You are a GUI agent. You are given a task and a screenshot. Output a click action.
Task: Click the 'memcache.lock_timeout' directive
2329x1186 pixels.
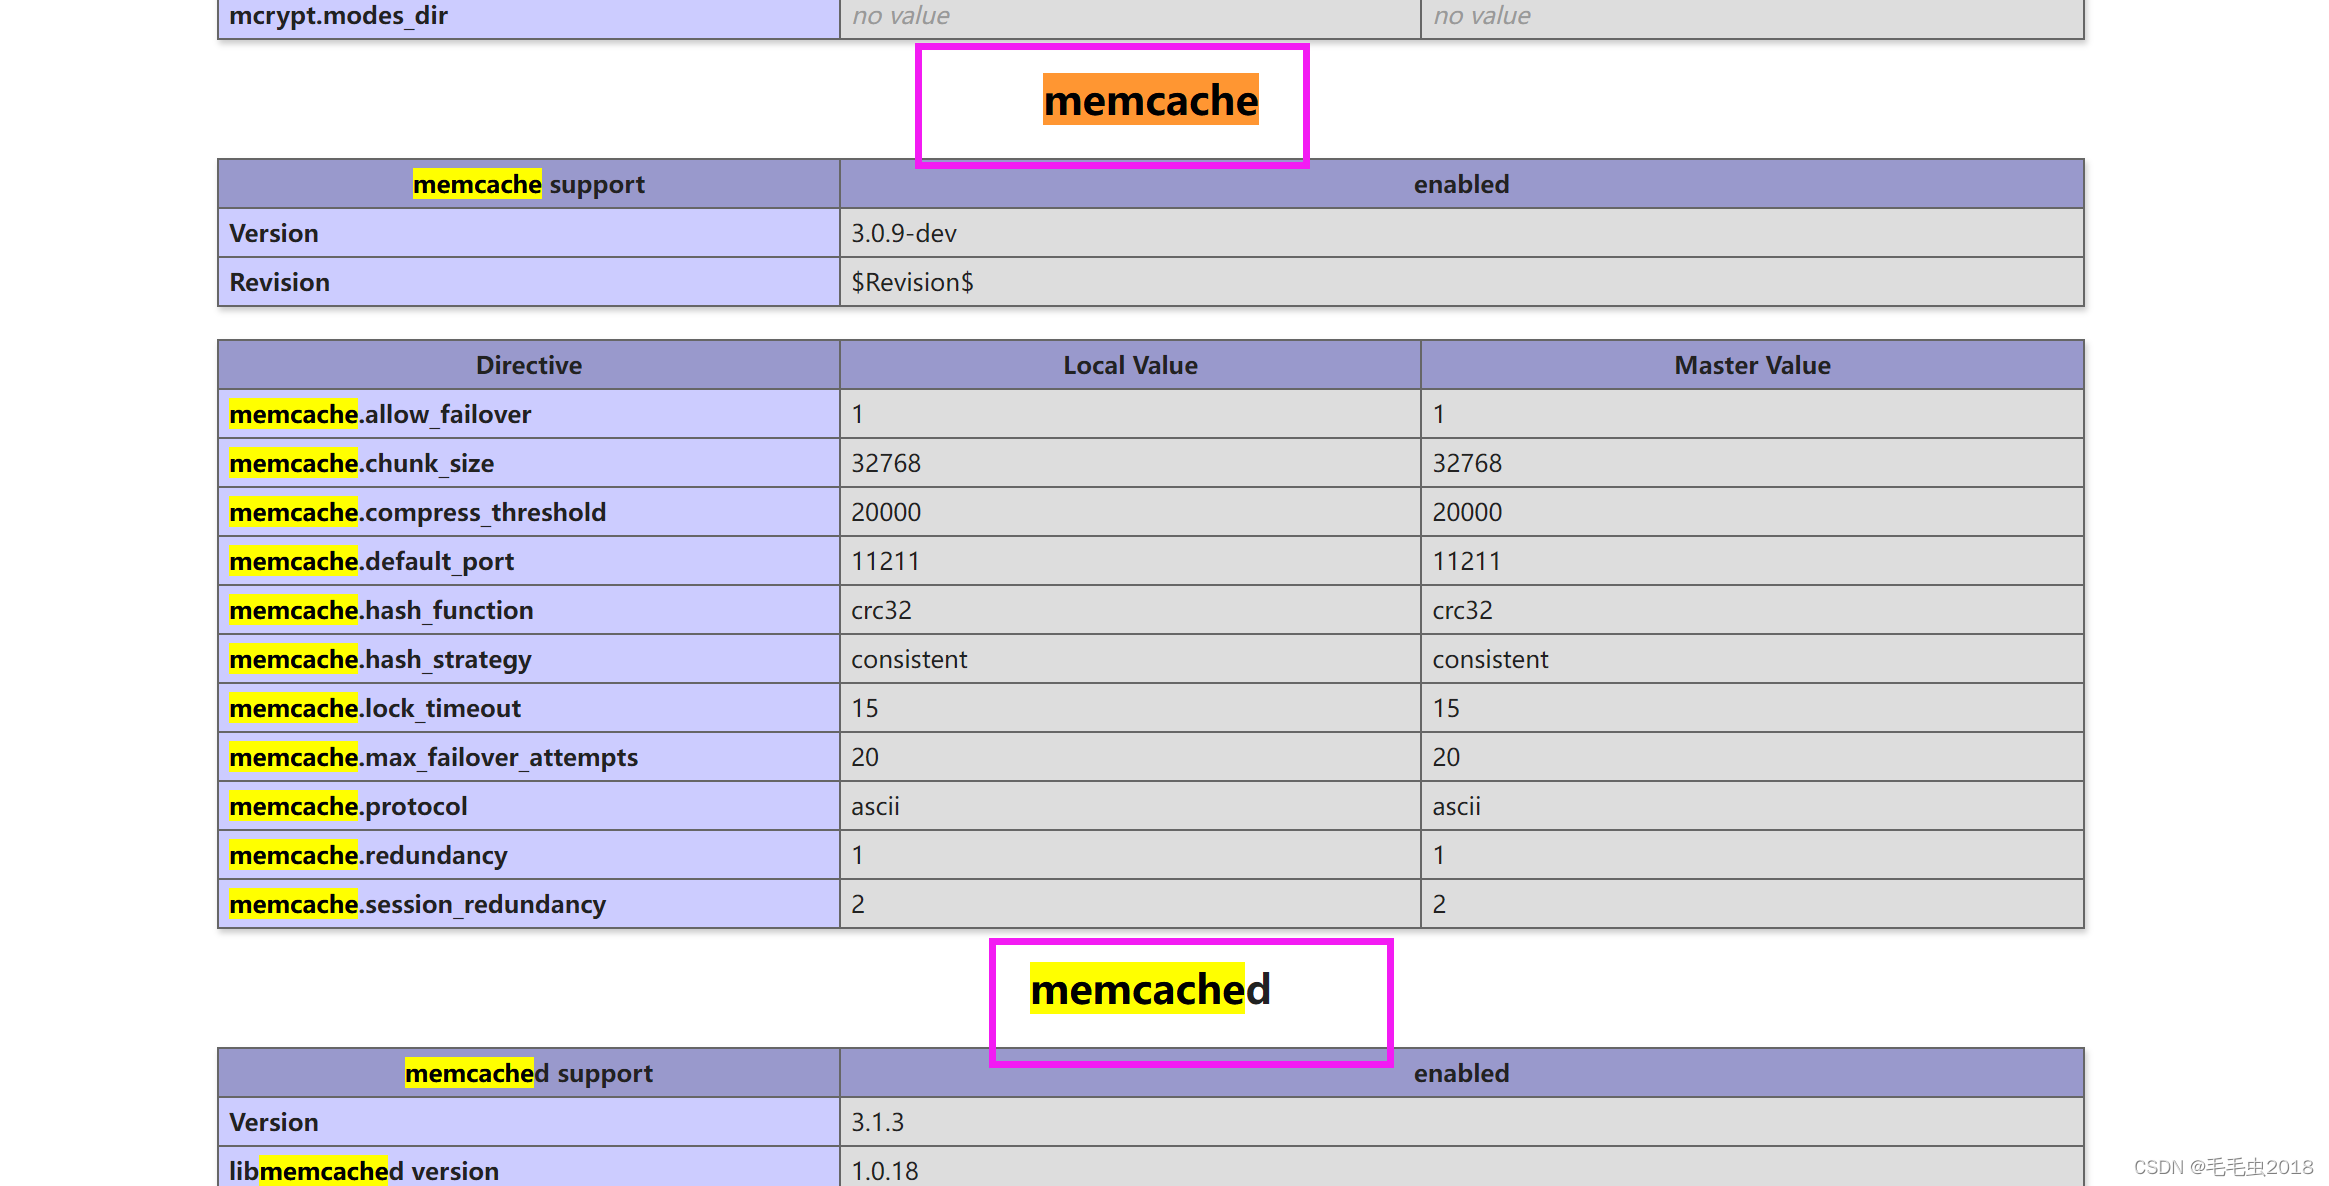tap(375, 708)
